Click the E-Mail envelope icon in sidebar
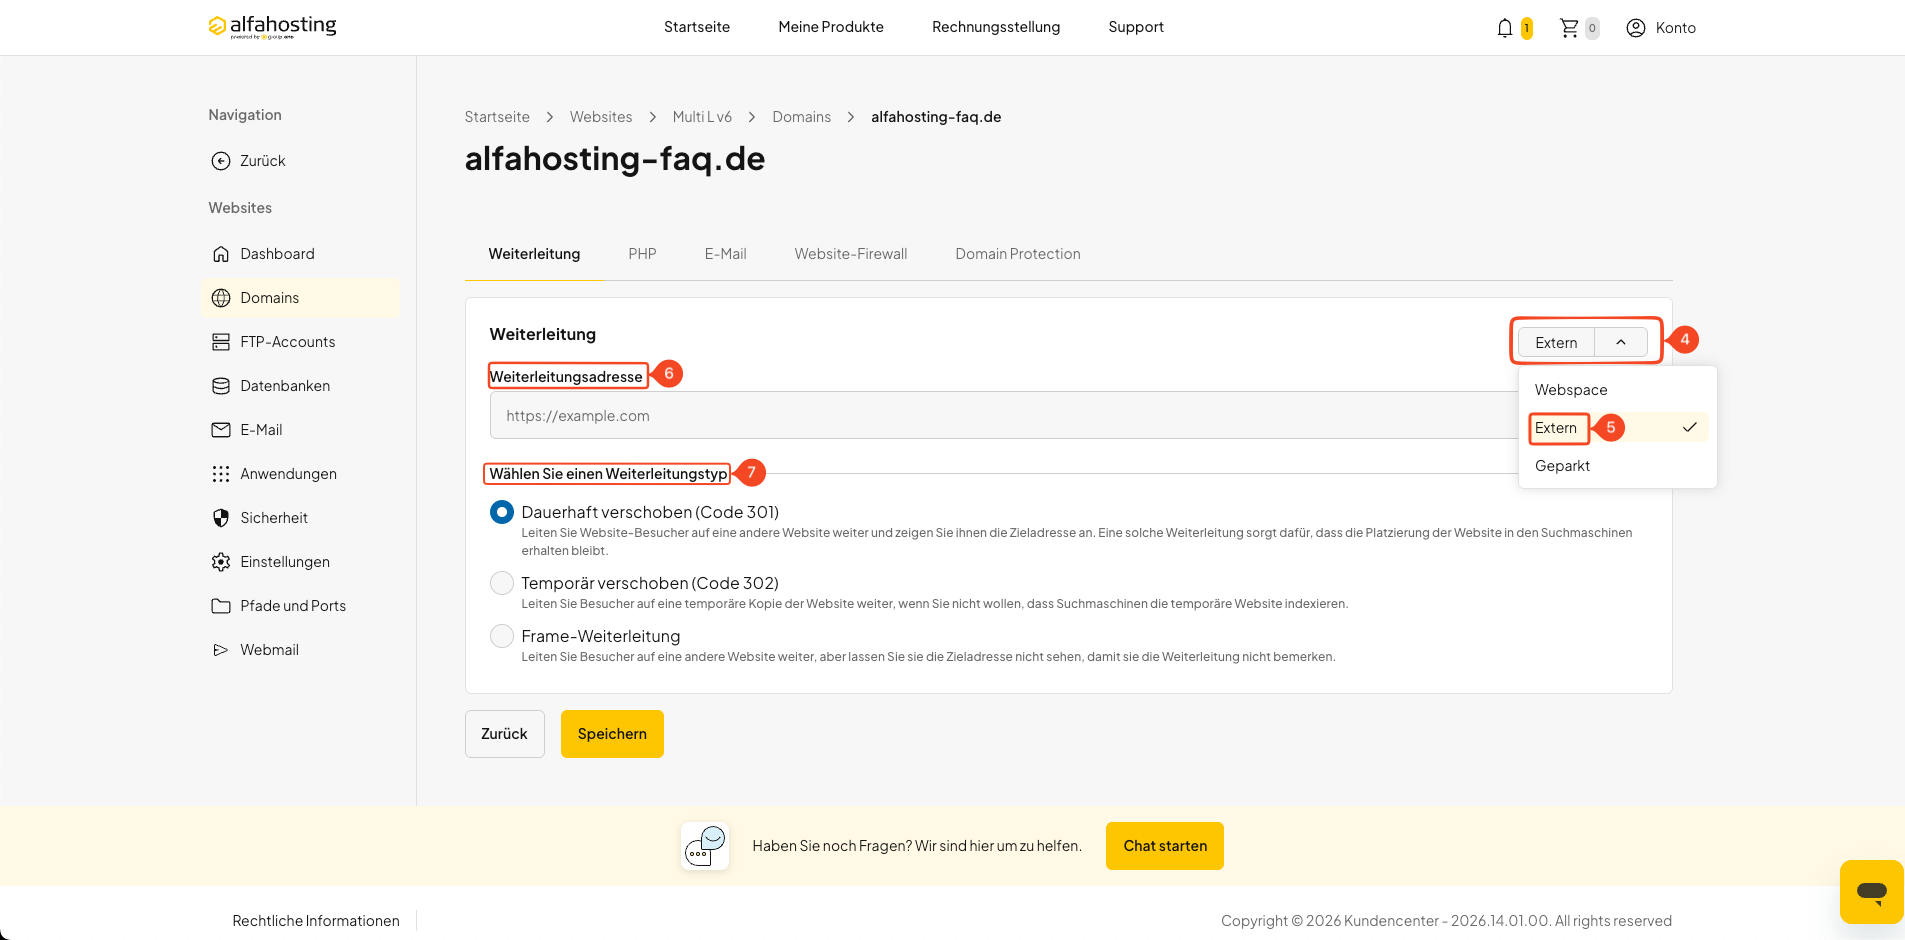 click(221, 430)
